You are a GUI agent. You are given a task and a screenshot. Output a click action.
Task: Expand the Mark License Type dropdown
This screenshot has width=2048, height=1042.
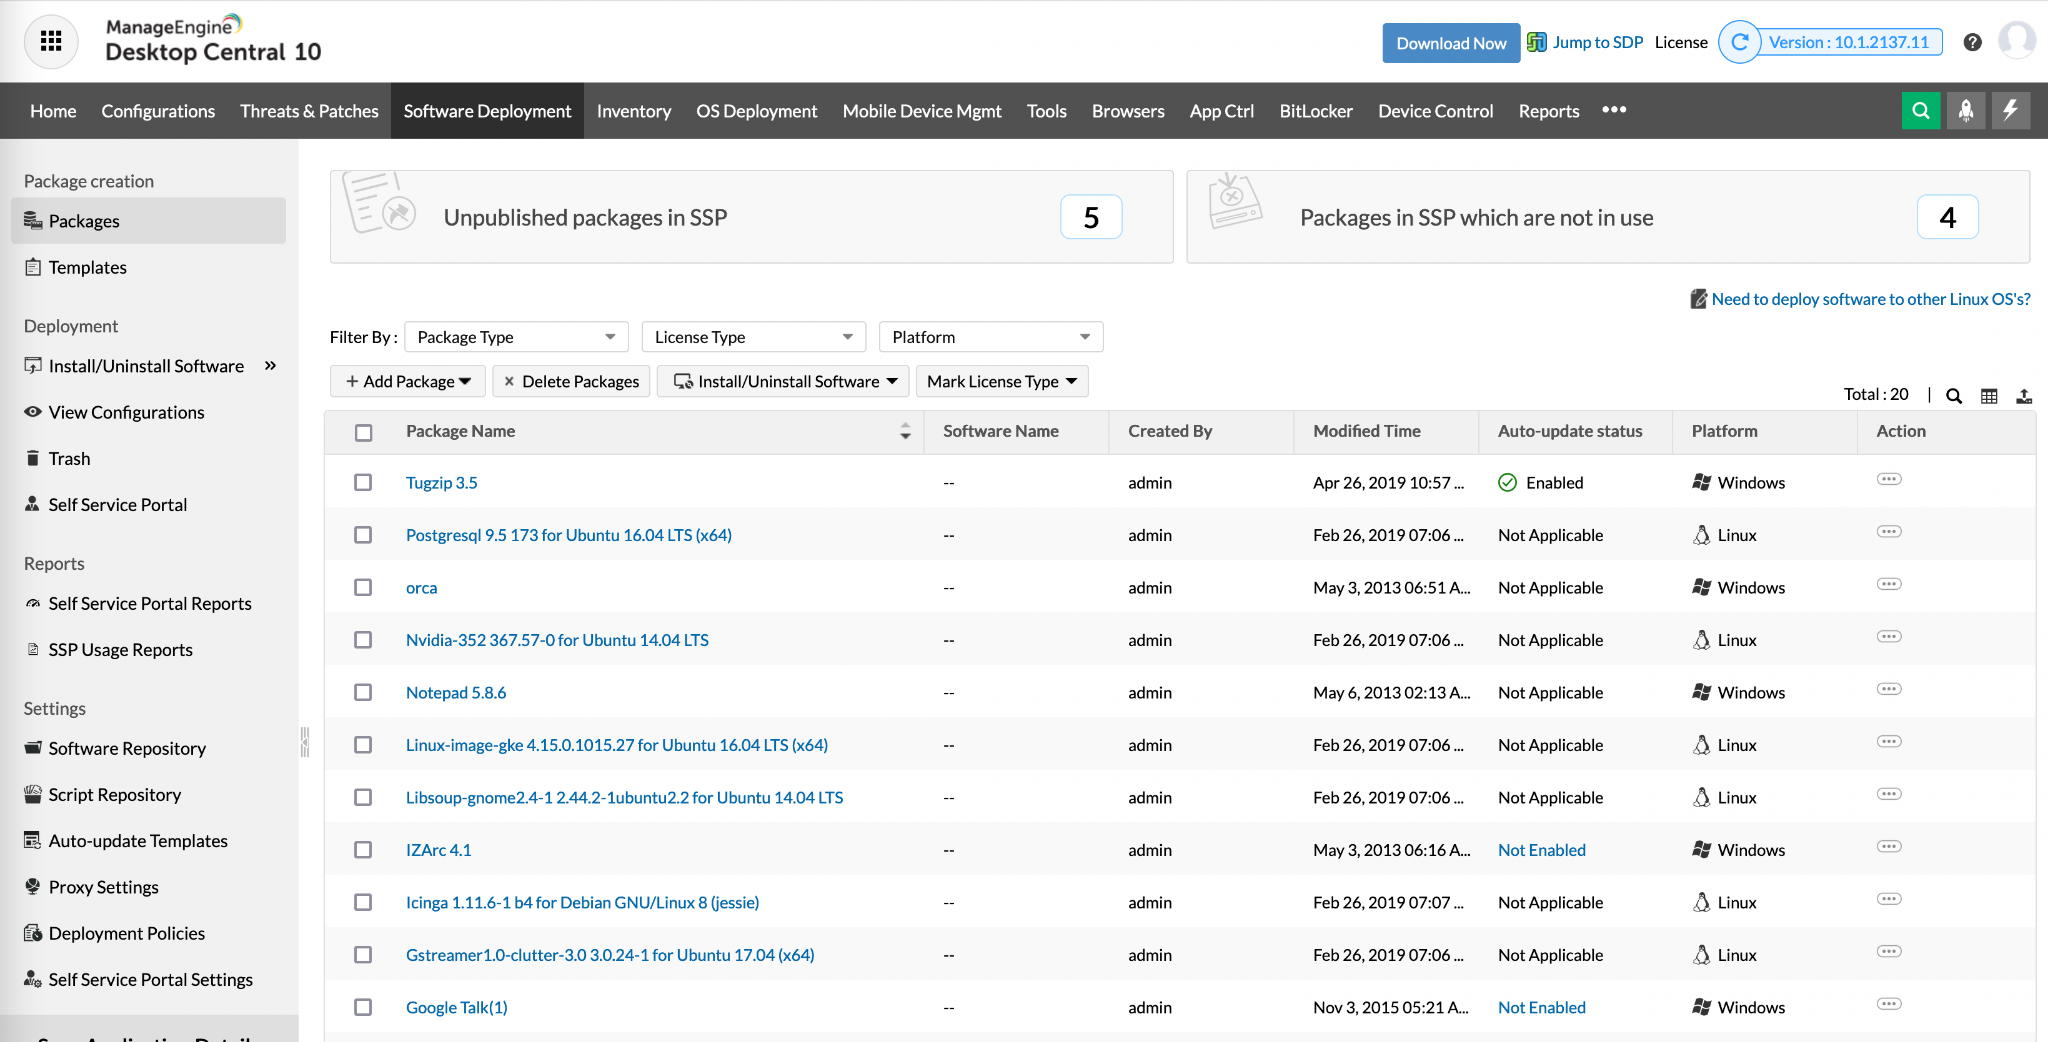tap(1002, 381)
